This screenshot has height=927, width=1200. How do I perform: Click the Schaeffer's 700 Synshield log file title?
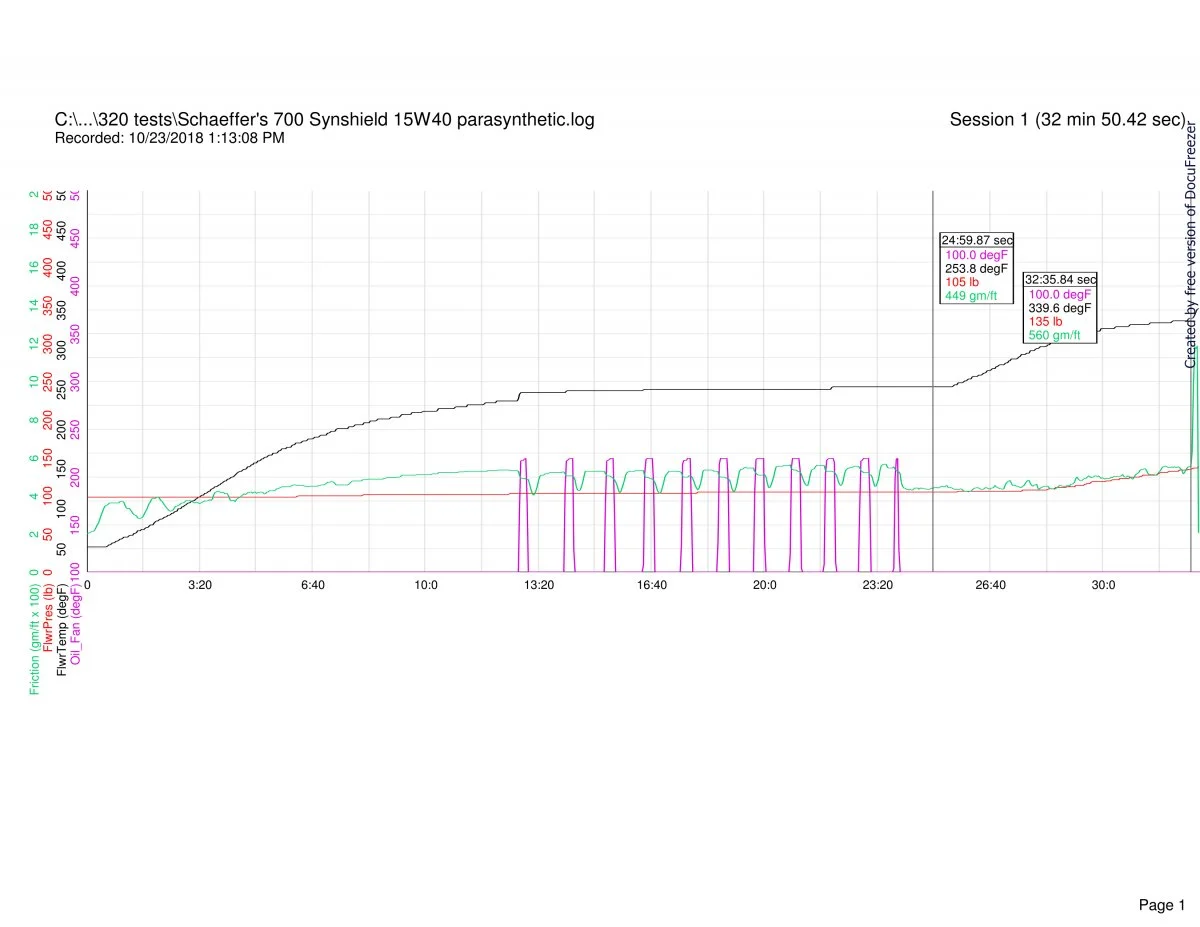click(x=324, y=120)
